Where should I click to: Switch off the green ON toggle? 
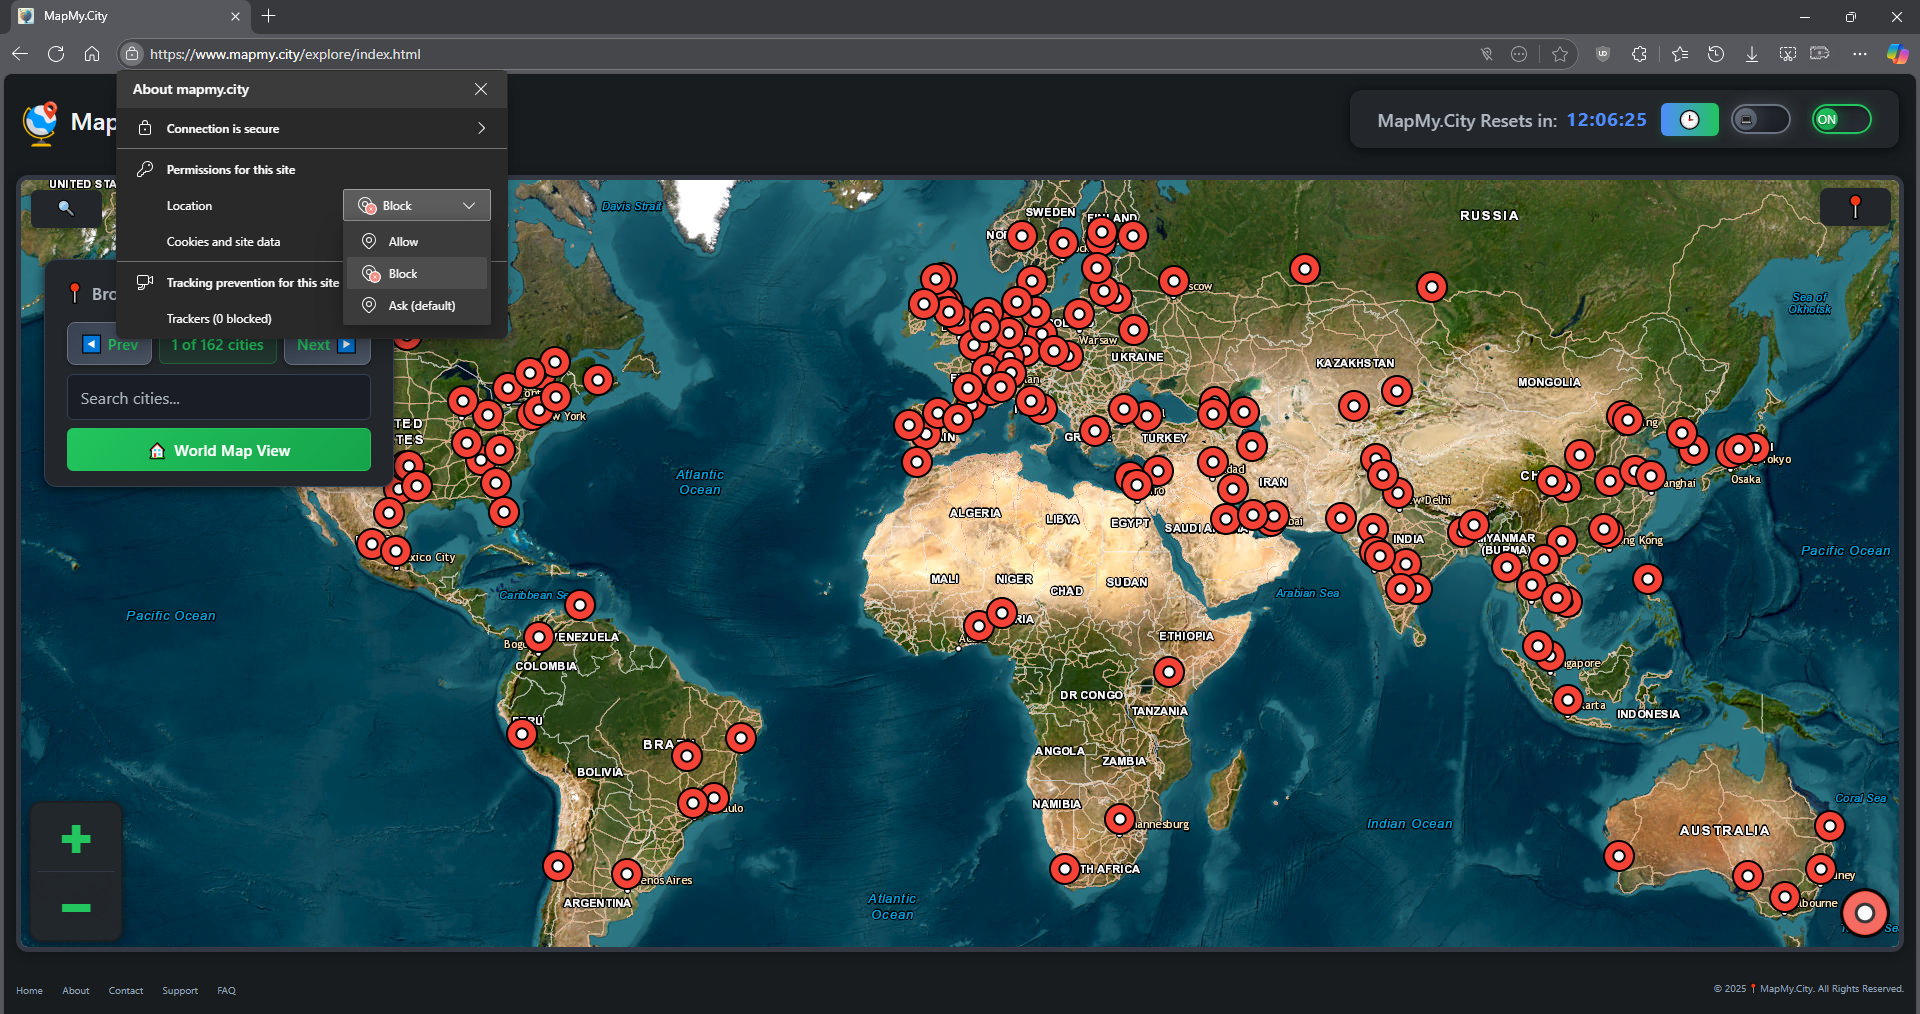pos(1841,120)
